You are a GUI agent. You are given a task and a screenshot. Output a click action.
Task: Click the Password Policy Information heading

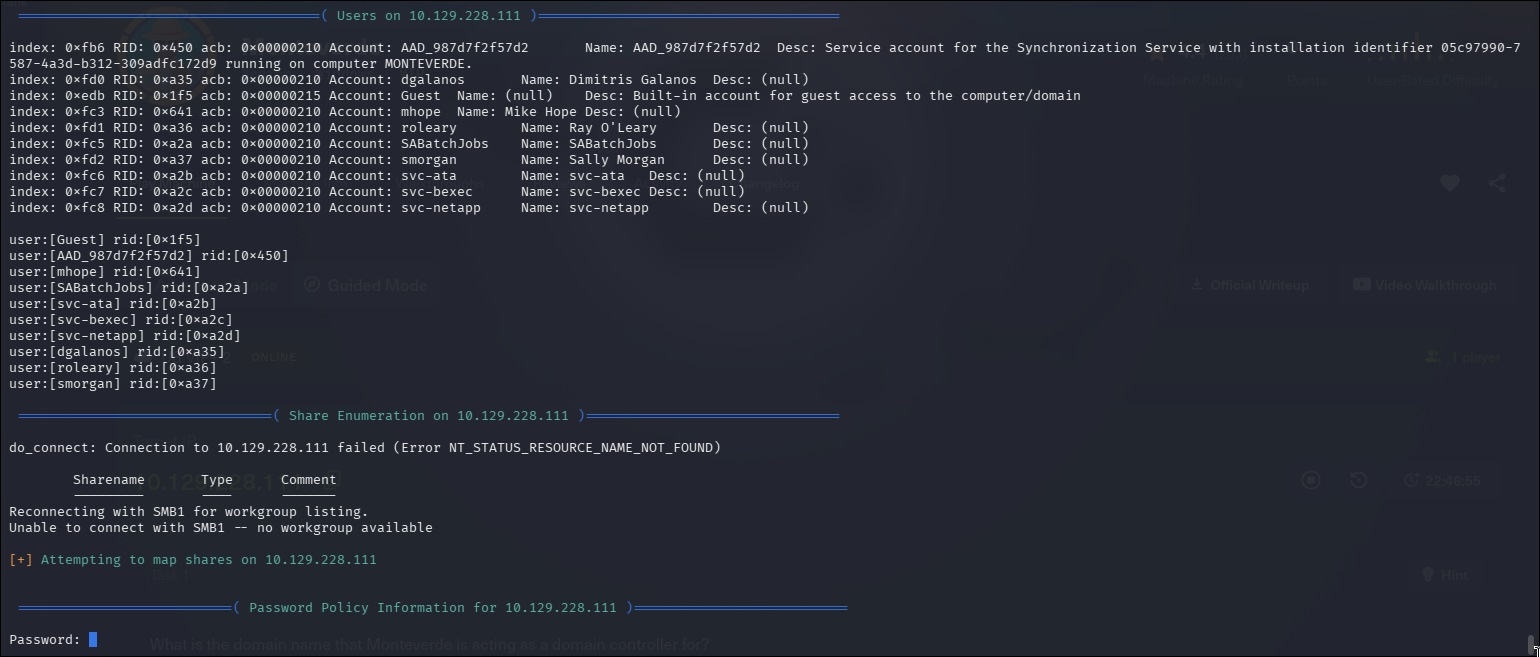432,608
